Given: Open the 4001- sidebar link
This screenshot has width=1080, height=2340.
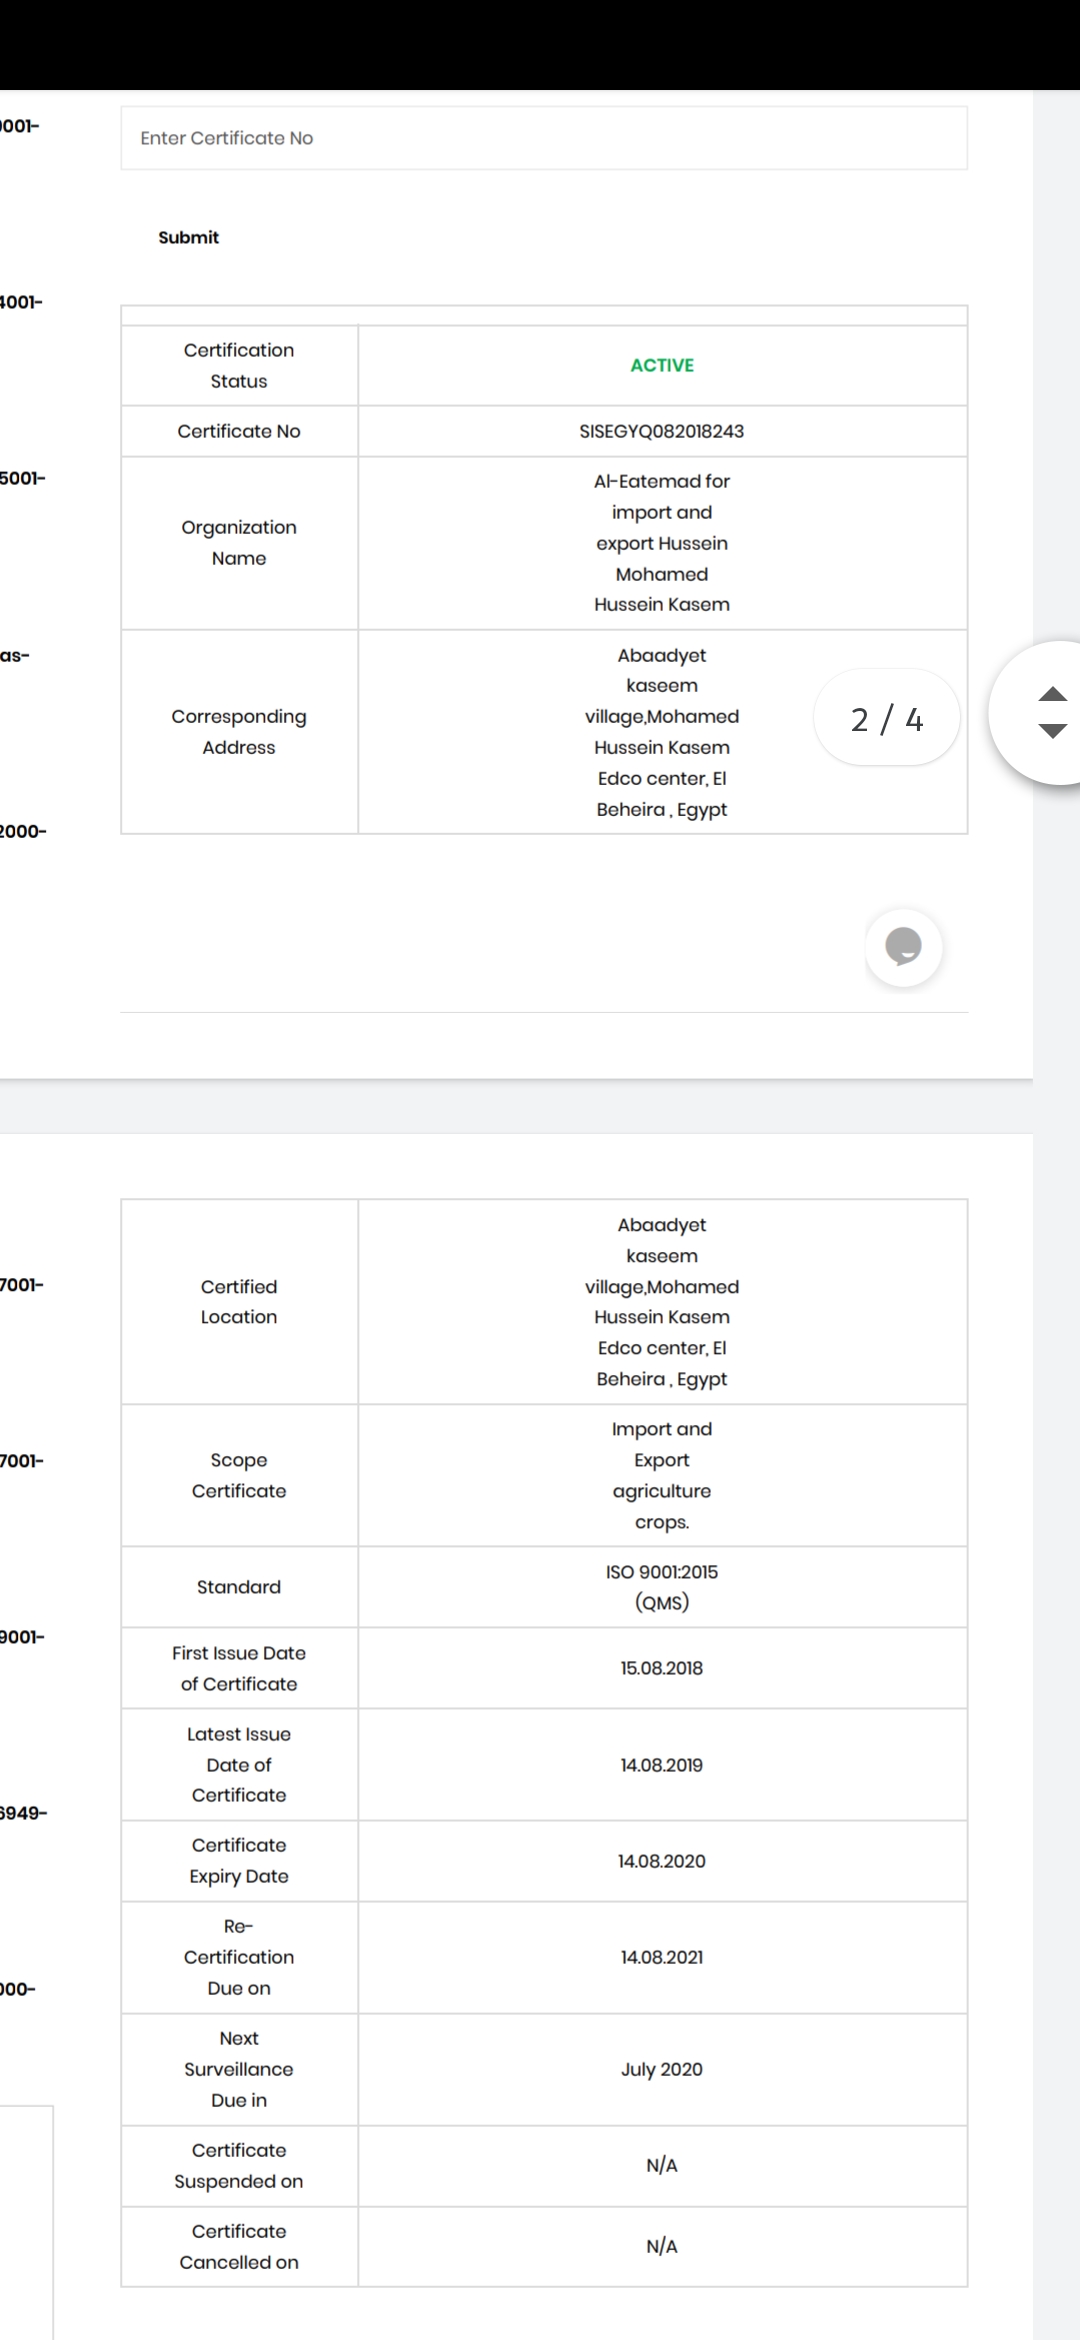Looking at the screenshot, I should 21,302.
